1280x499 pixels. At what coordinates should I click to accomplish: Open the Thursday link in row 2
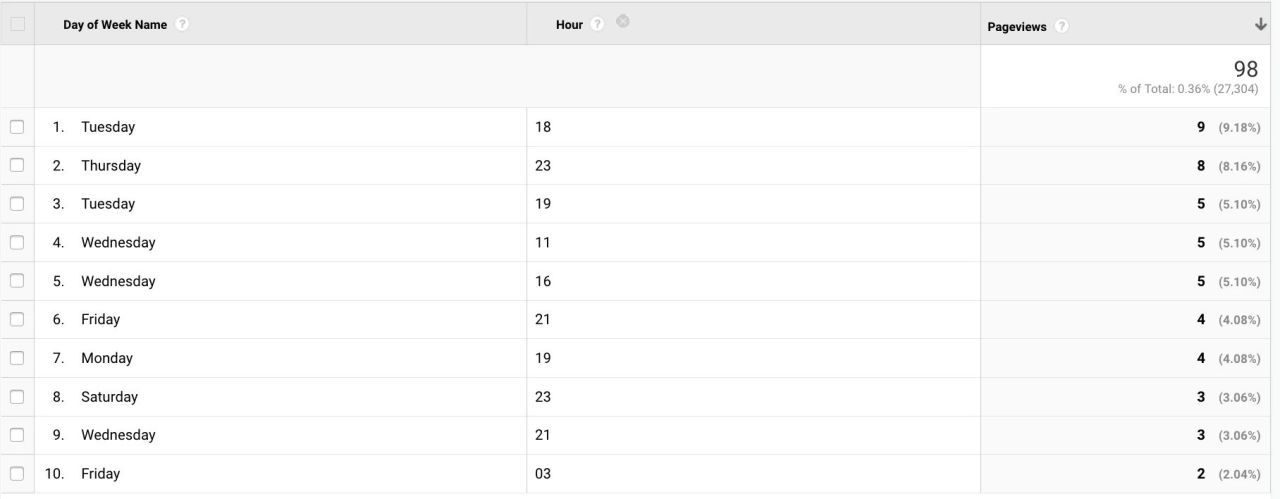tap(111, 166)
